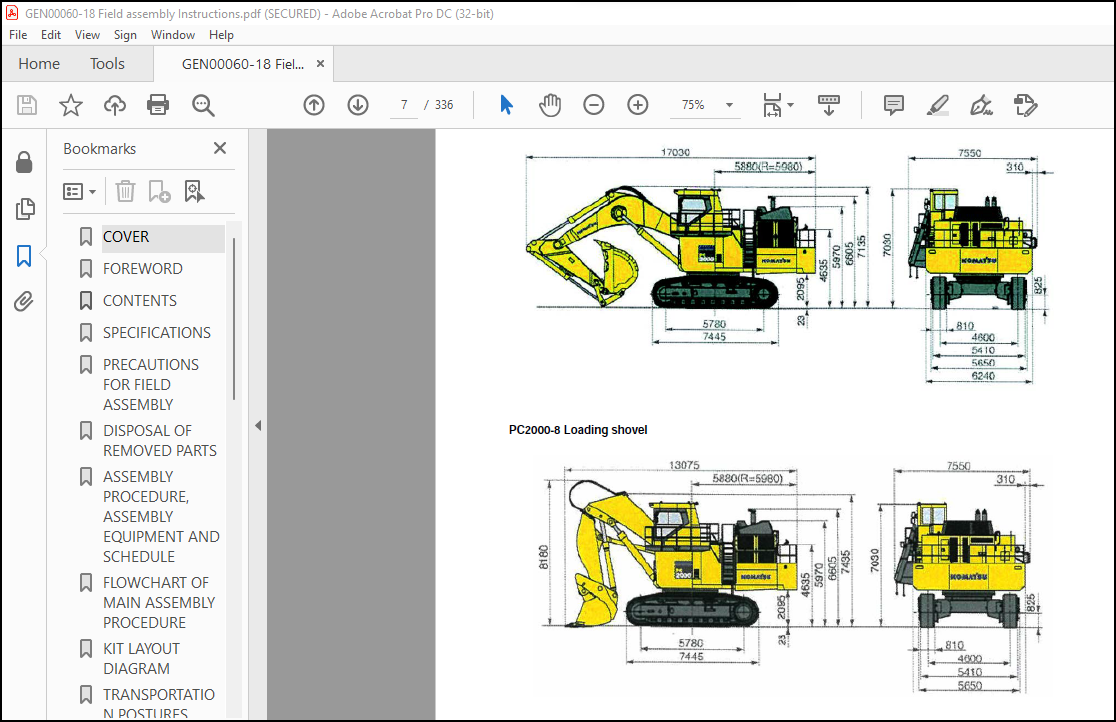Open the page thumbnails panel
The width and height of the screenshot is (1116, 722).
tap(24, 209)
